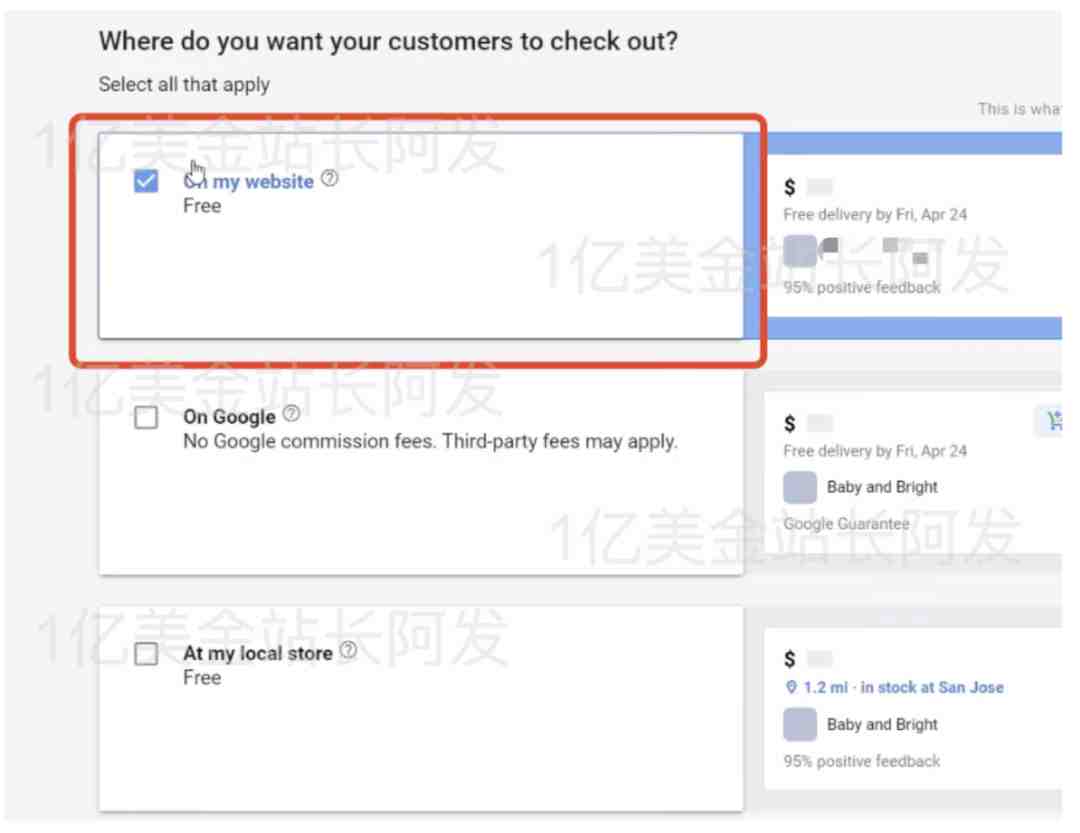Click help icon after At my local store
The height and width of the screenshot is (833, 1080).
[349, 650]
